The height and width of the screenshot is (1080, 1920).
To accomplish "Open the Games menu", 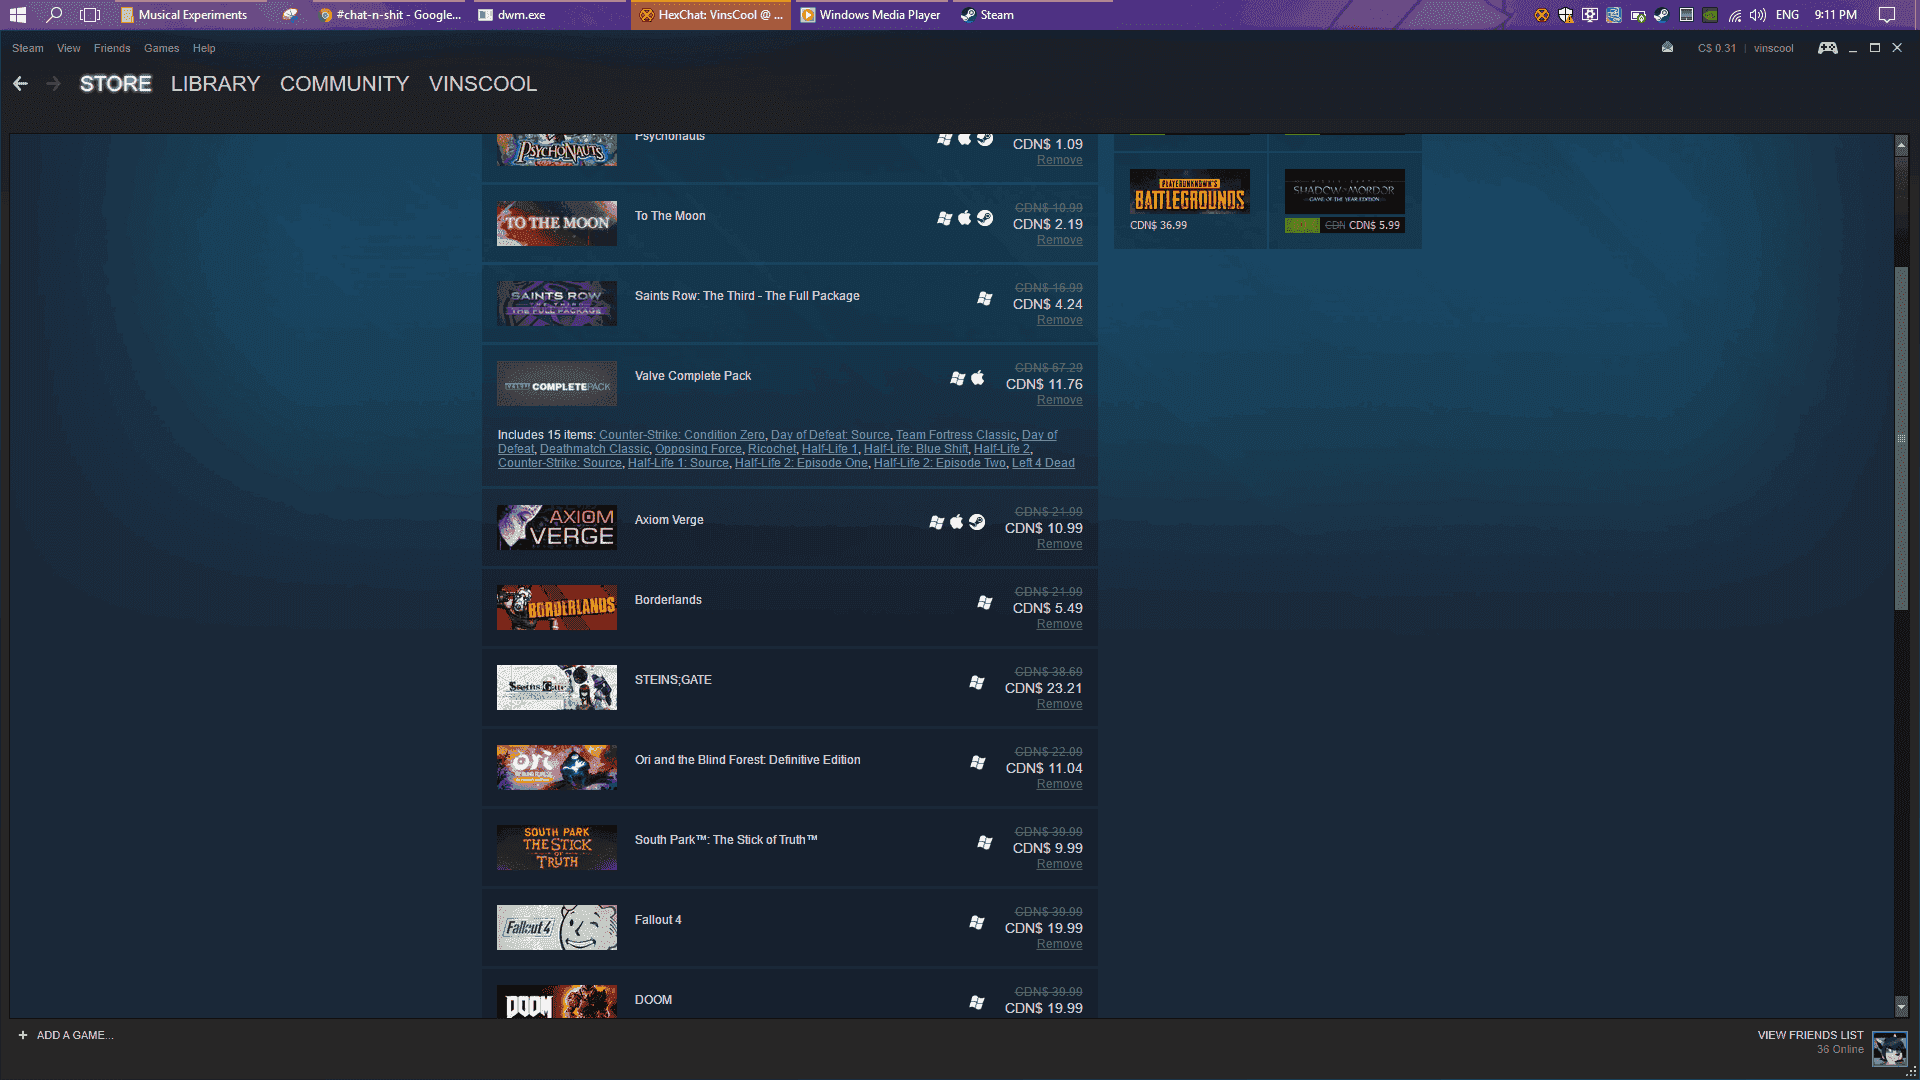I will tap(162, 48).
